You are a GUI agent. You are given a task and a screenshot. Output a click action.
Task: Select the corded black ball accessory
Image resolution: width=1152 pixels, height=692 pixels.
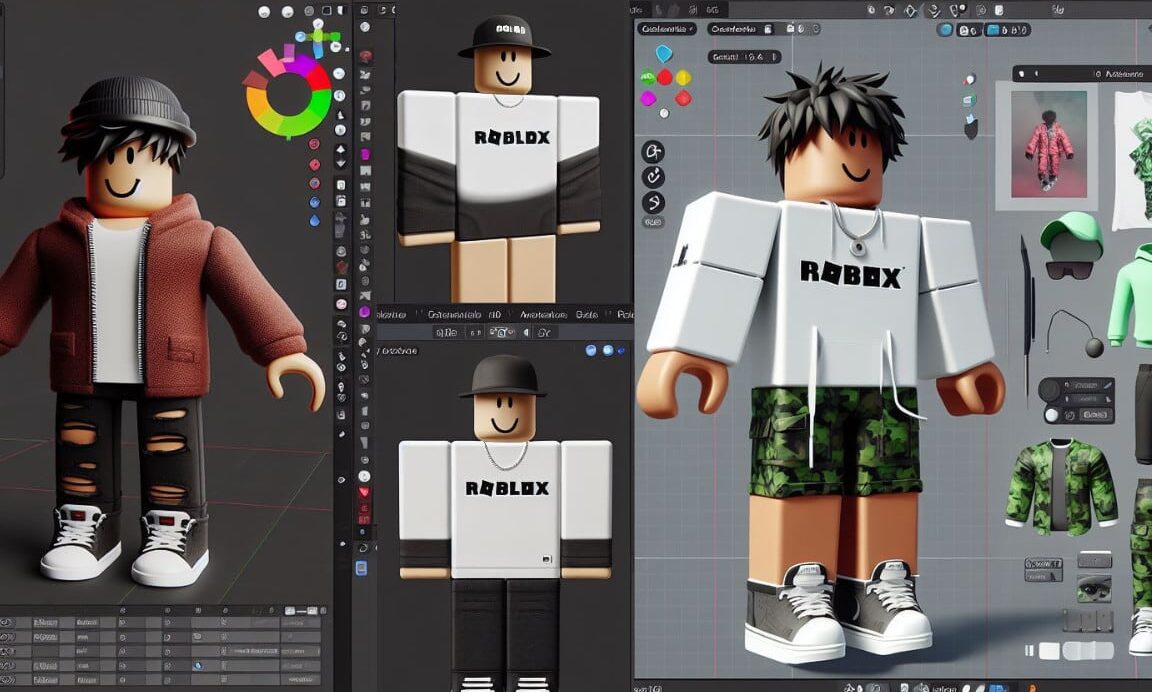tap(1076, 333)
